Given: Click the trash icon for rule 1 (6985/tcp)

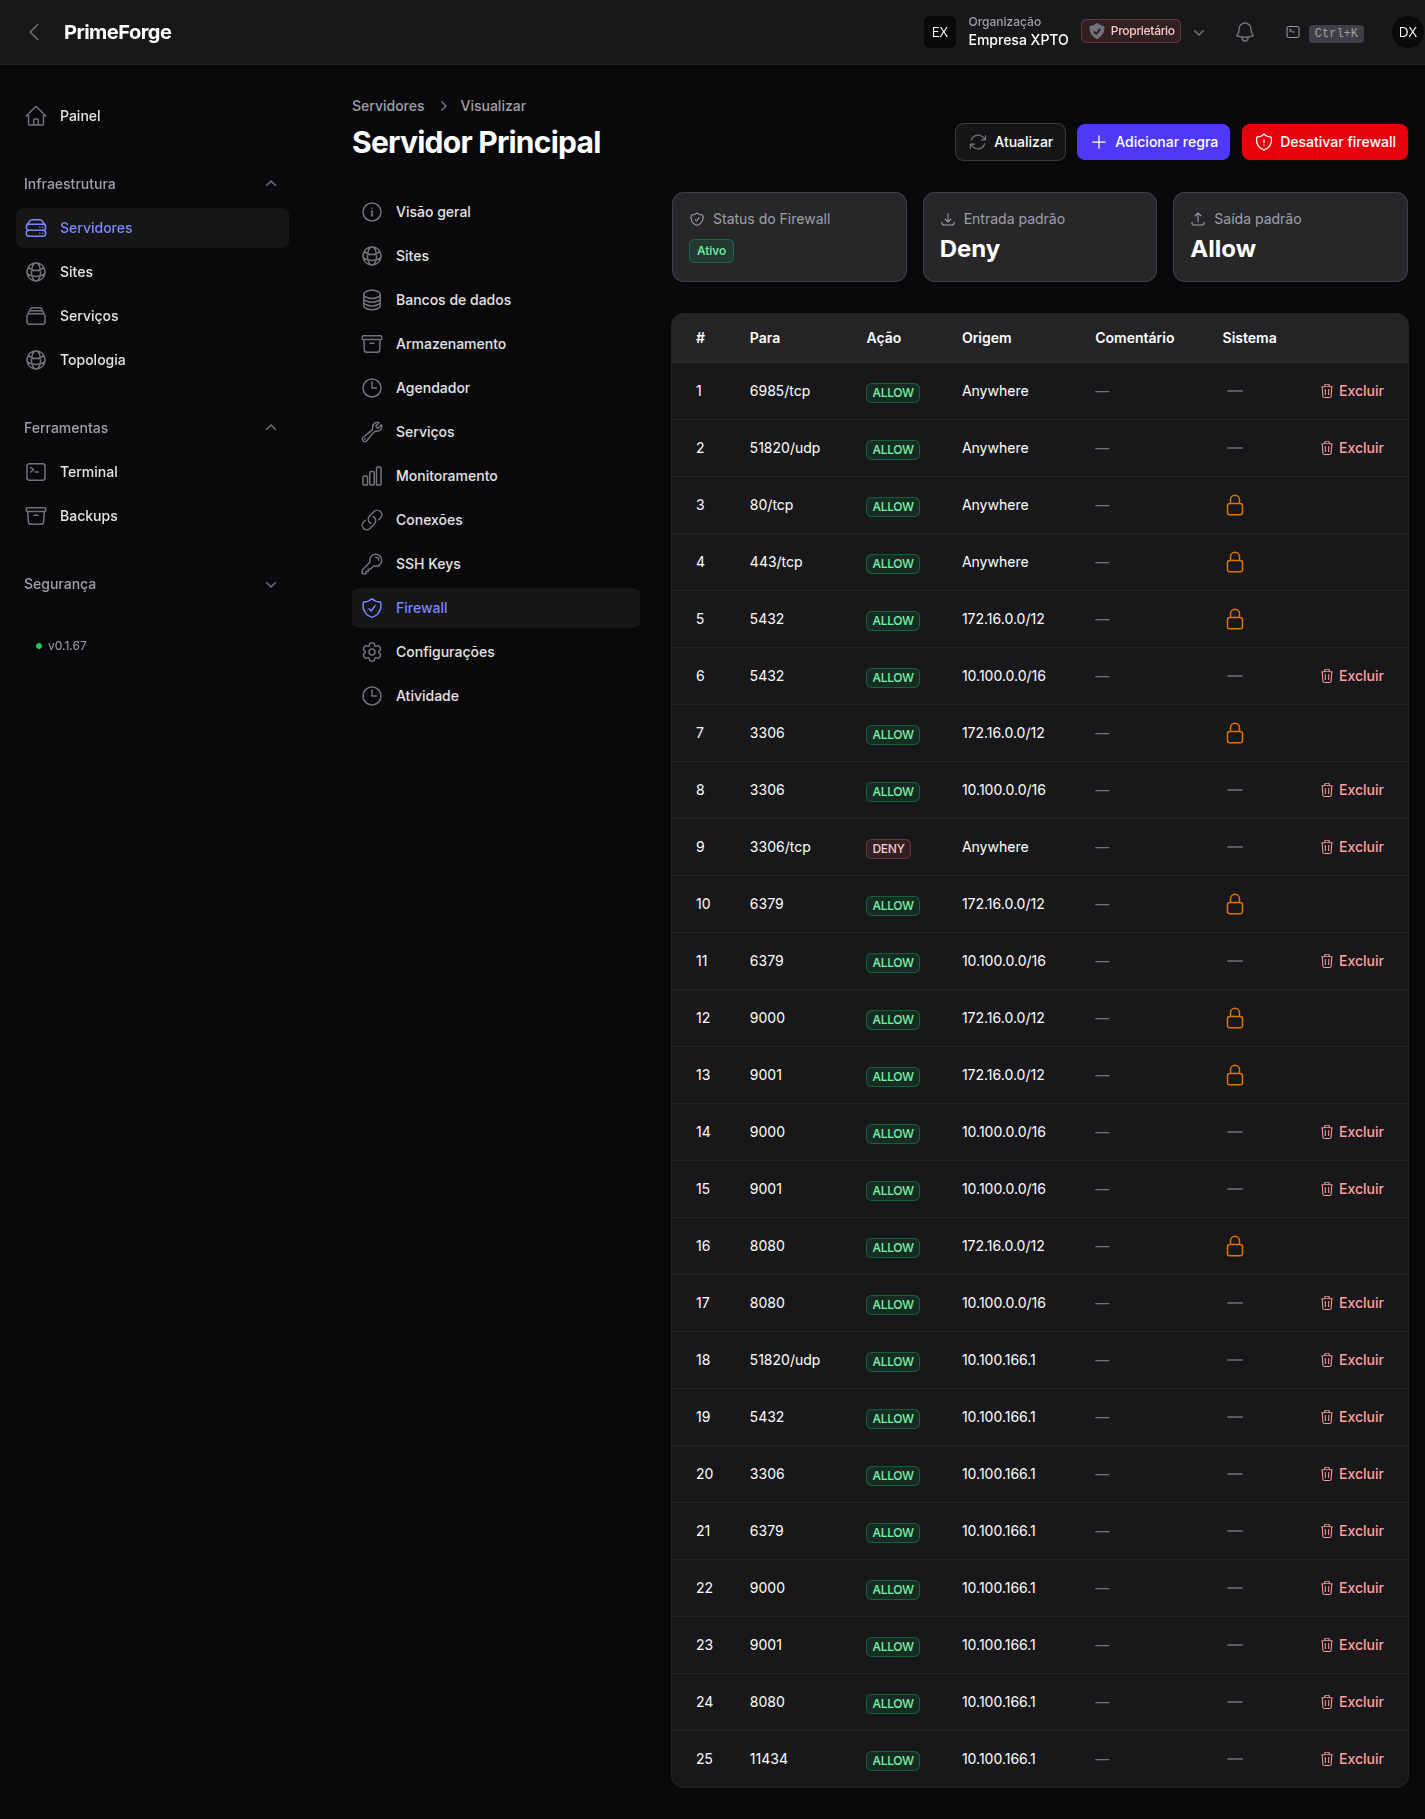Looking at the screenshot, I should (x=1327, y=391).
